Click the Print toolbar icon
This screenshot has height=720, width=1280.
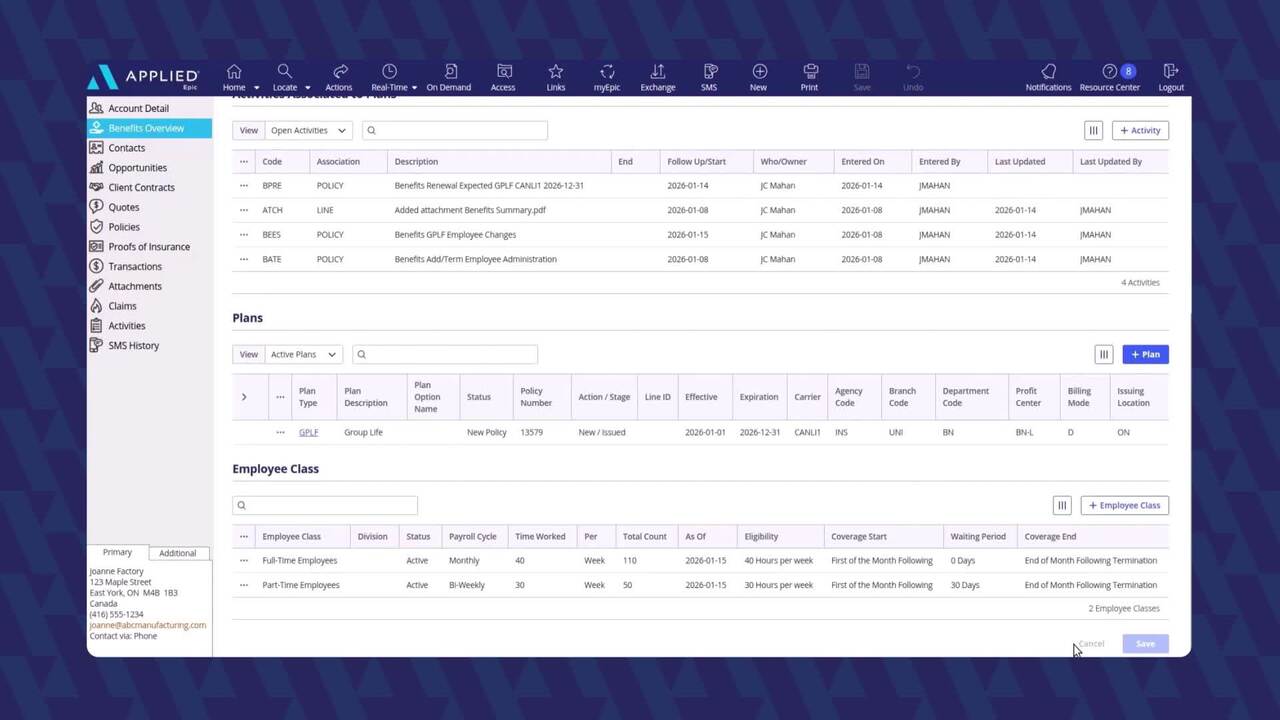coord(810,72)
